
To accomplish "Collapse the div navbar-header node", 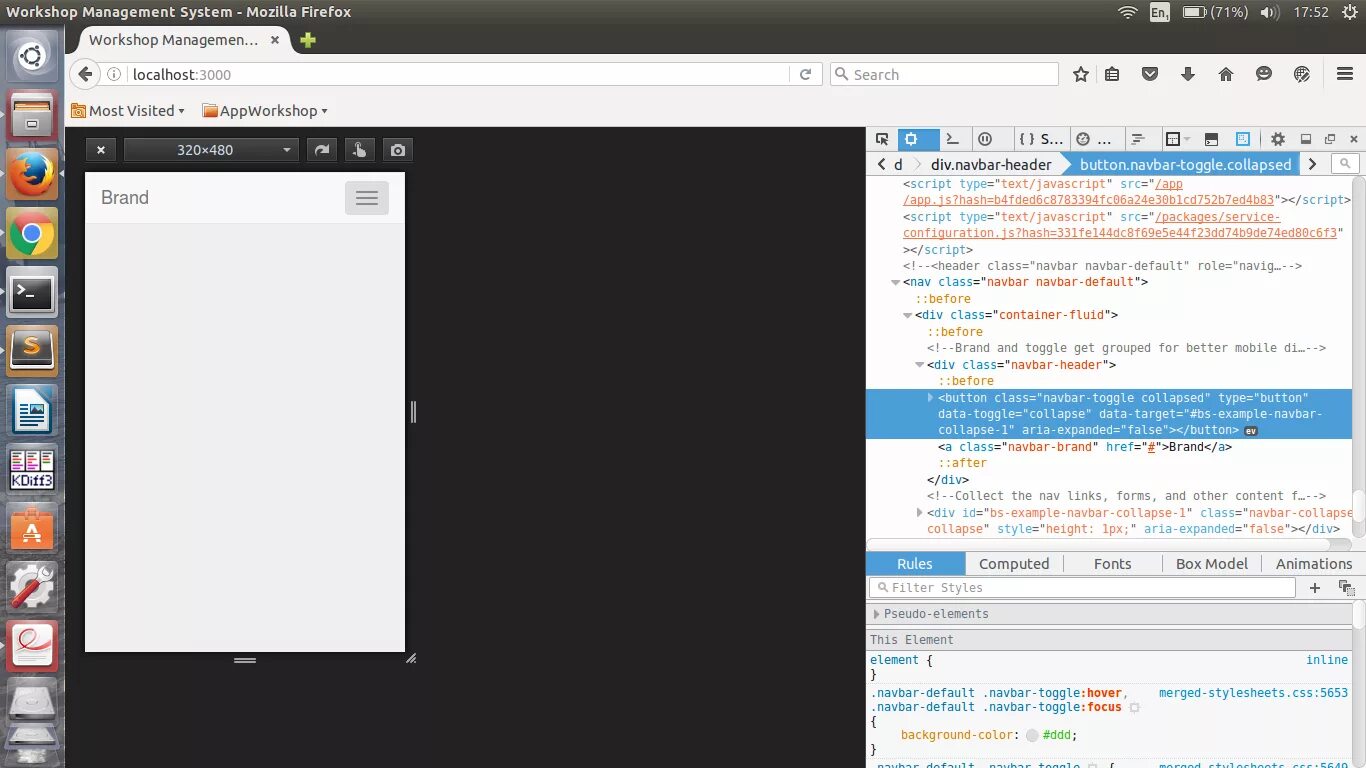I will coord(919,365).
